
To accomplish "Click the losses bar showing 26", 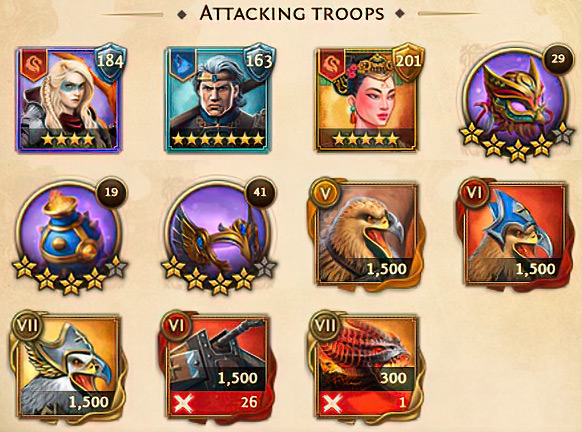I will point(218,403).
